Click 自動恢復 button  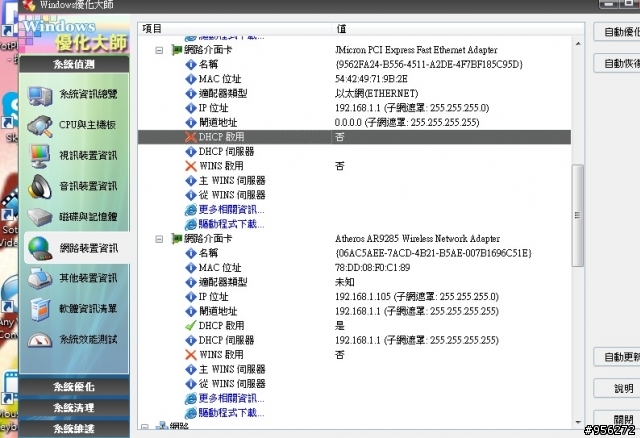[617, 63]
